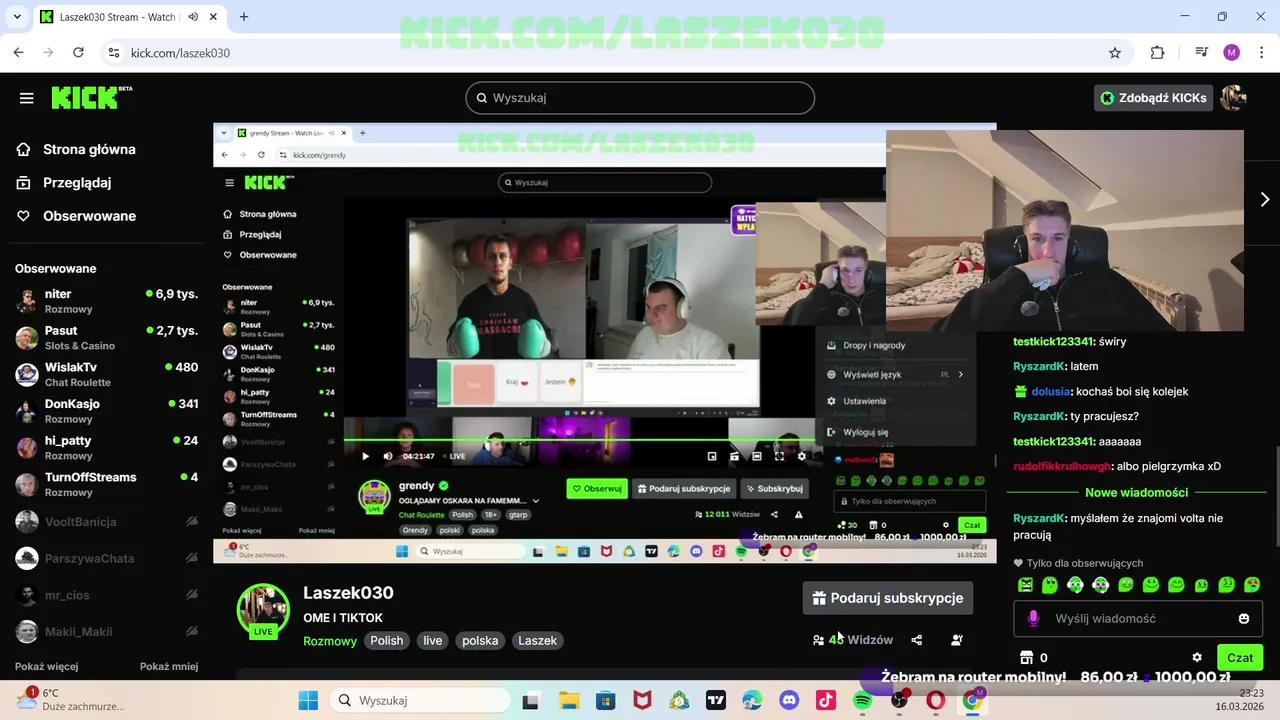The image size is (1280, 720).
Task: Open Pasut channel in followed list
Action: (x=105, y=338)
